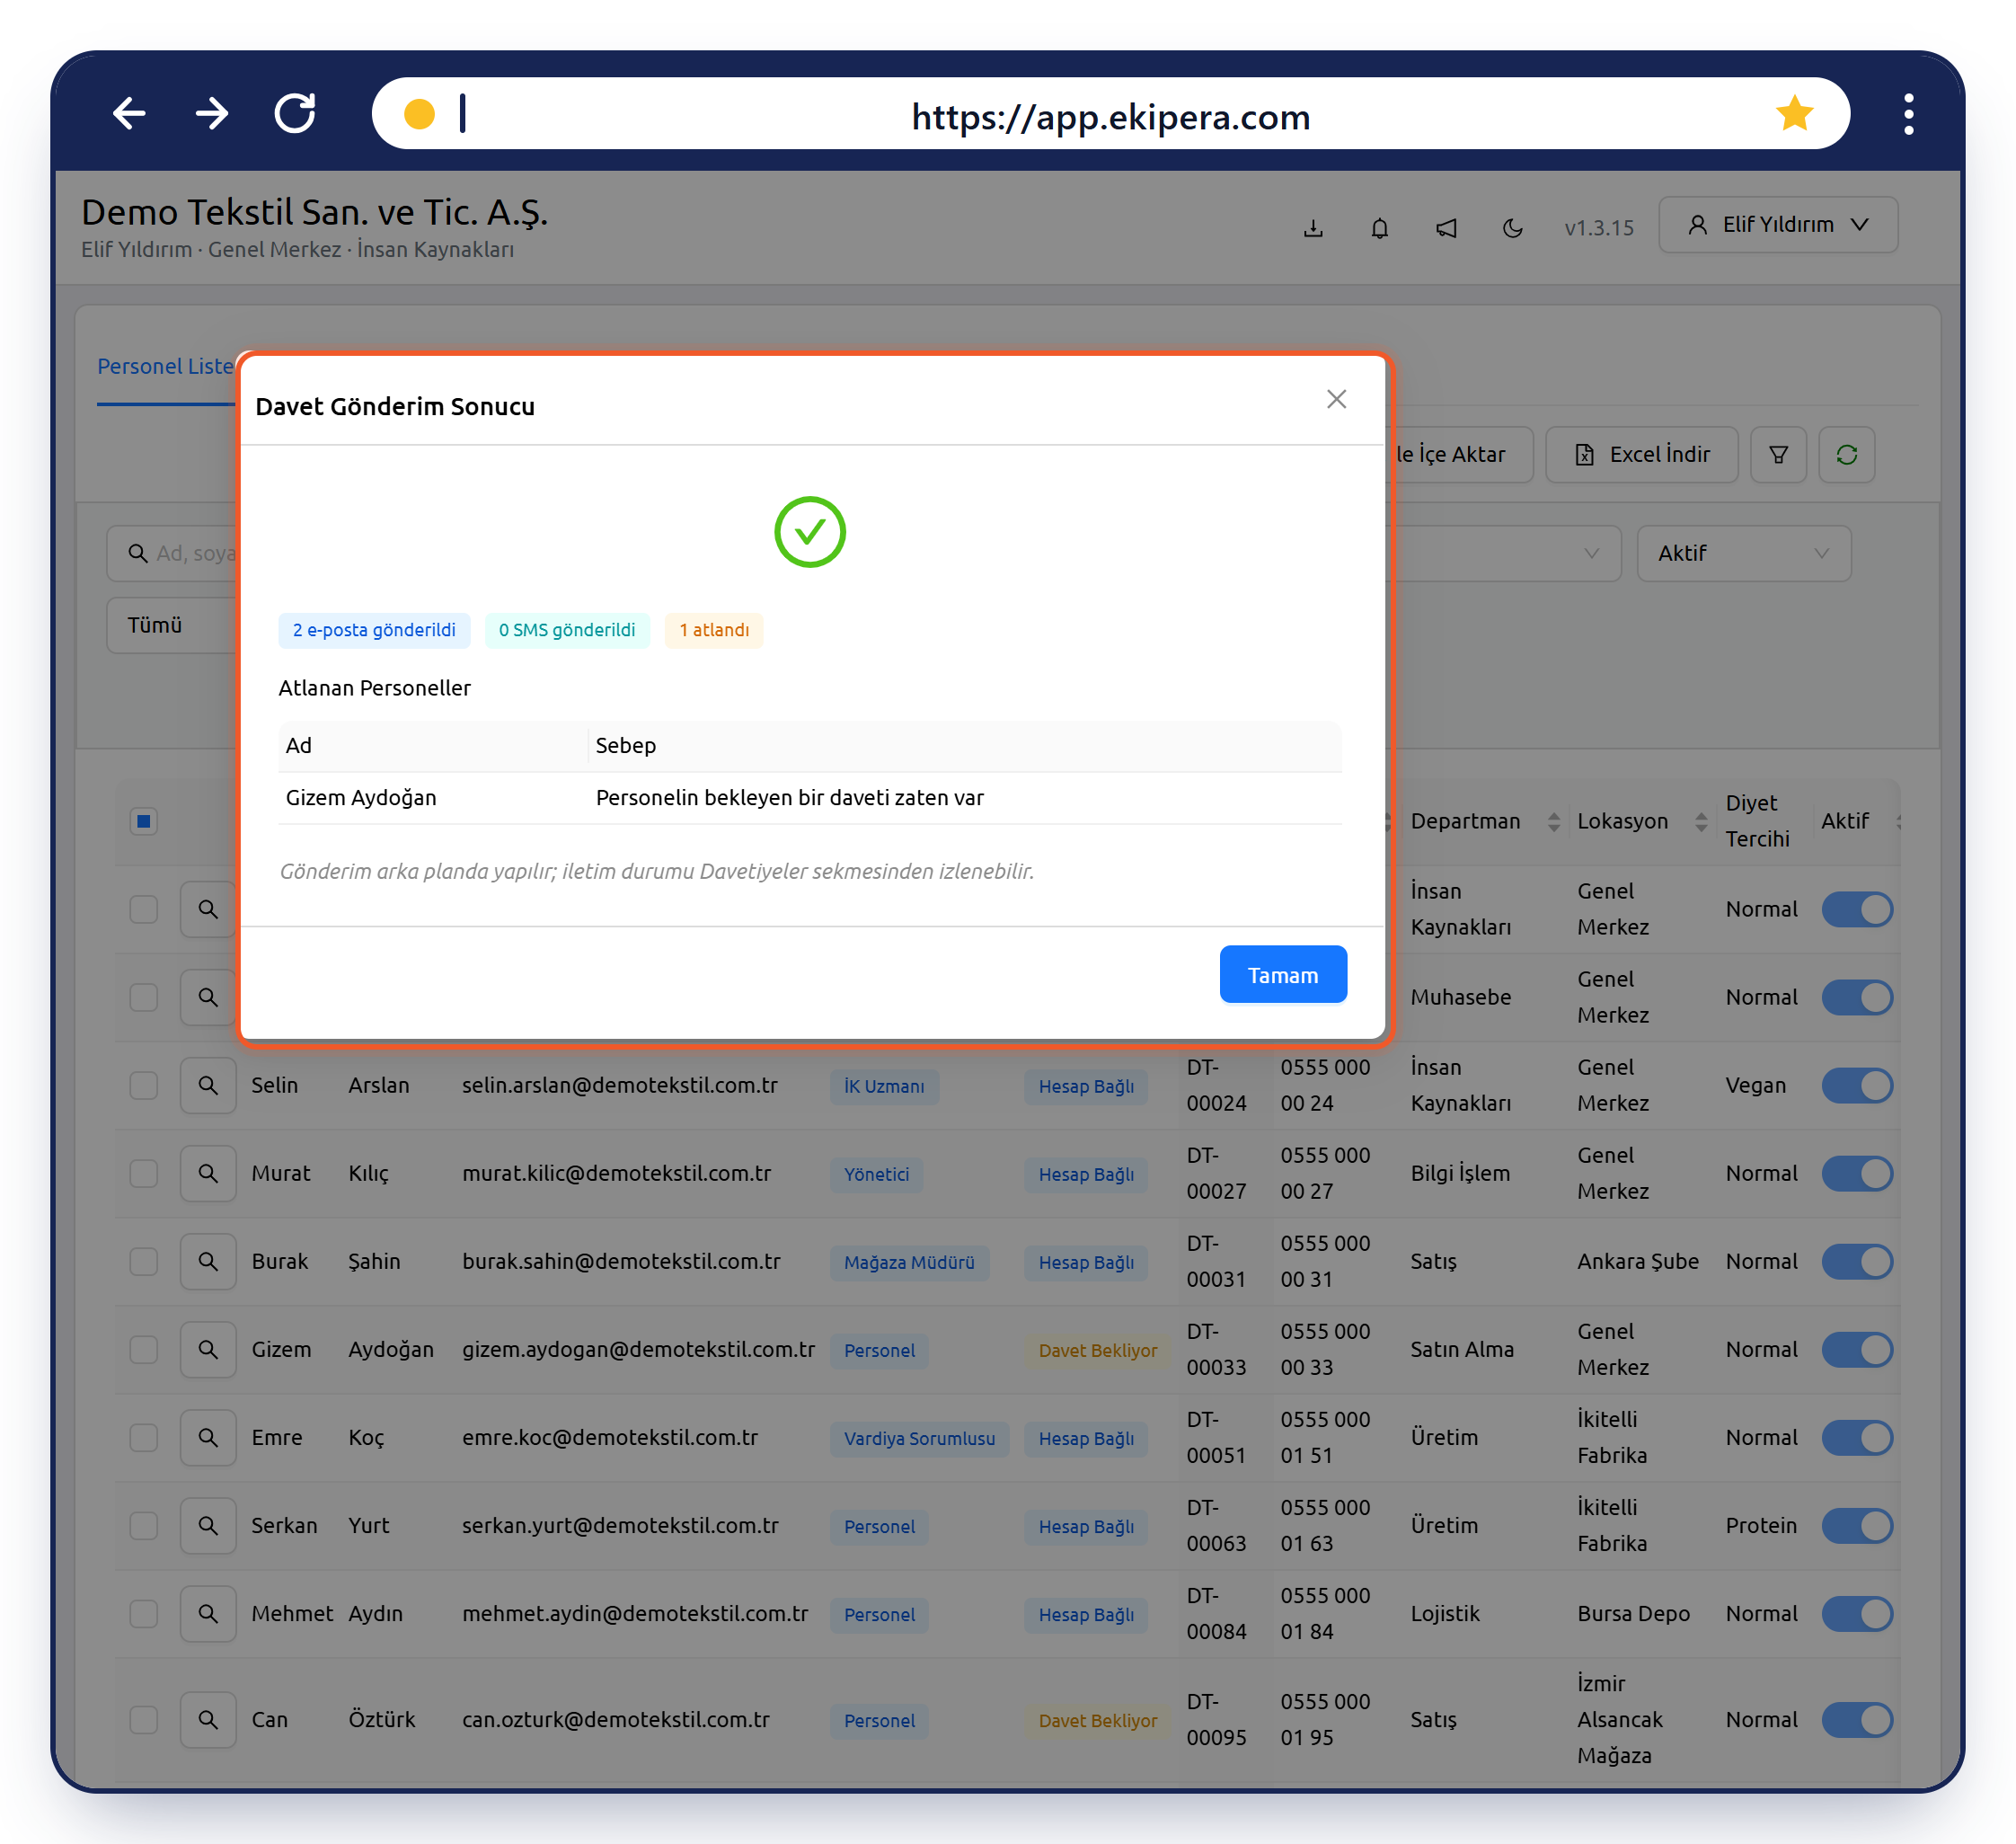
Task: Click Tamam to confirm the dialog
Action: coord(1283,975)
